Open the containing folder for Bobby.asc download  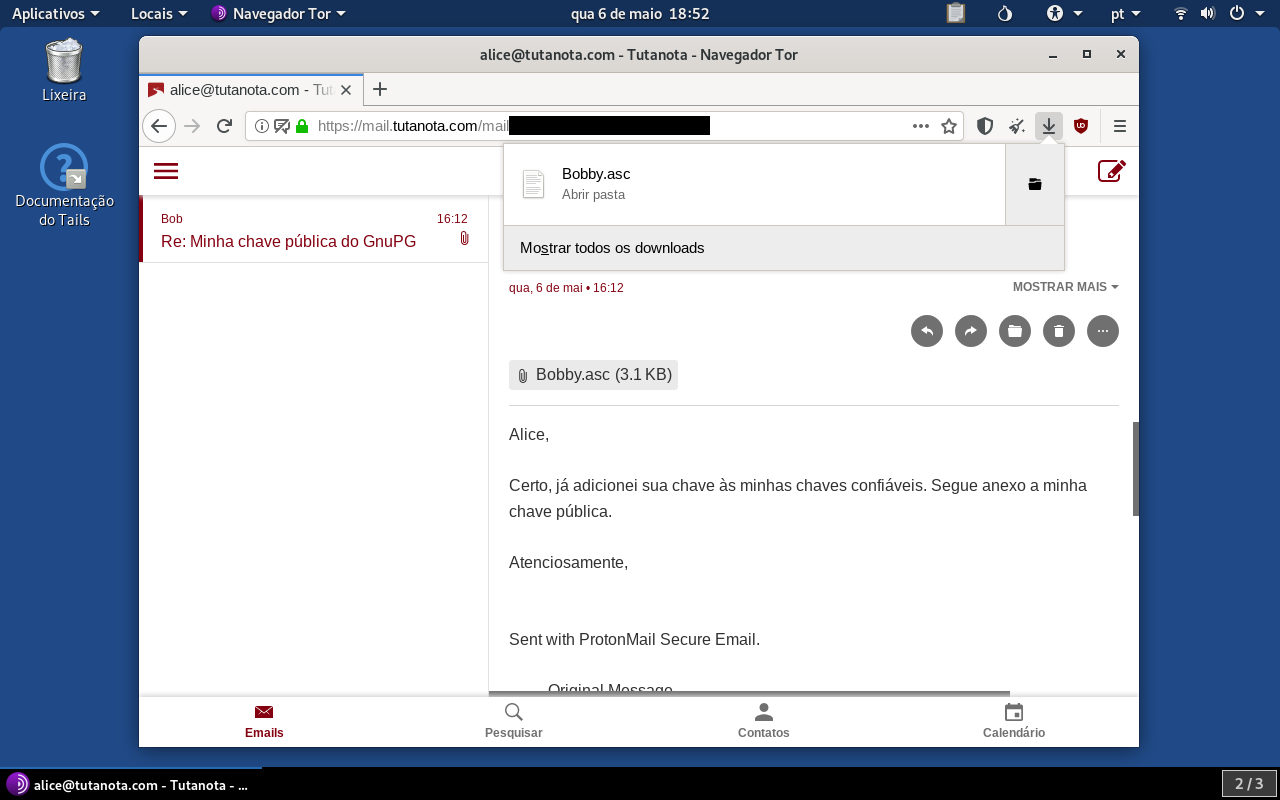click(x=1035, y=184)
